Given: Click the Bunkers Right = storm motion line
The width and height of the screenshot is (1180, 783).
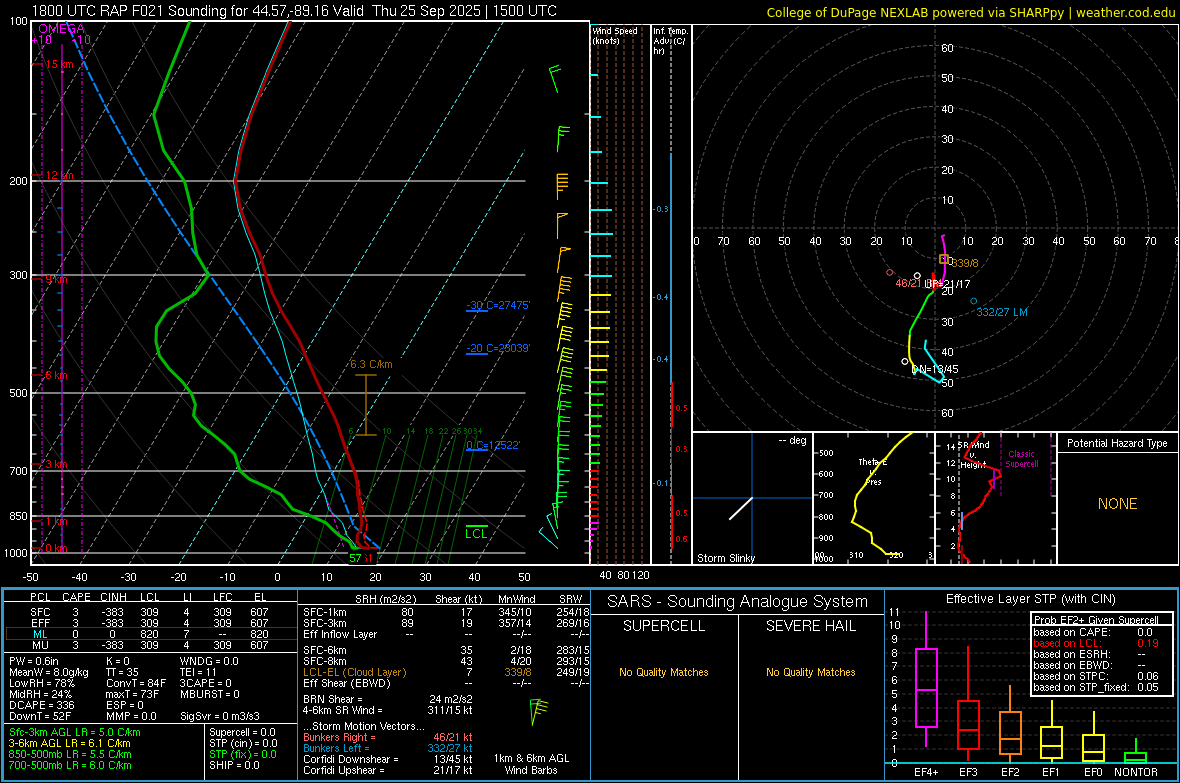Looking at the screenshot, I should click(x=388, y=737).
